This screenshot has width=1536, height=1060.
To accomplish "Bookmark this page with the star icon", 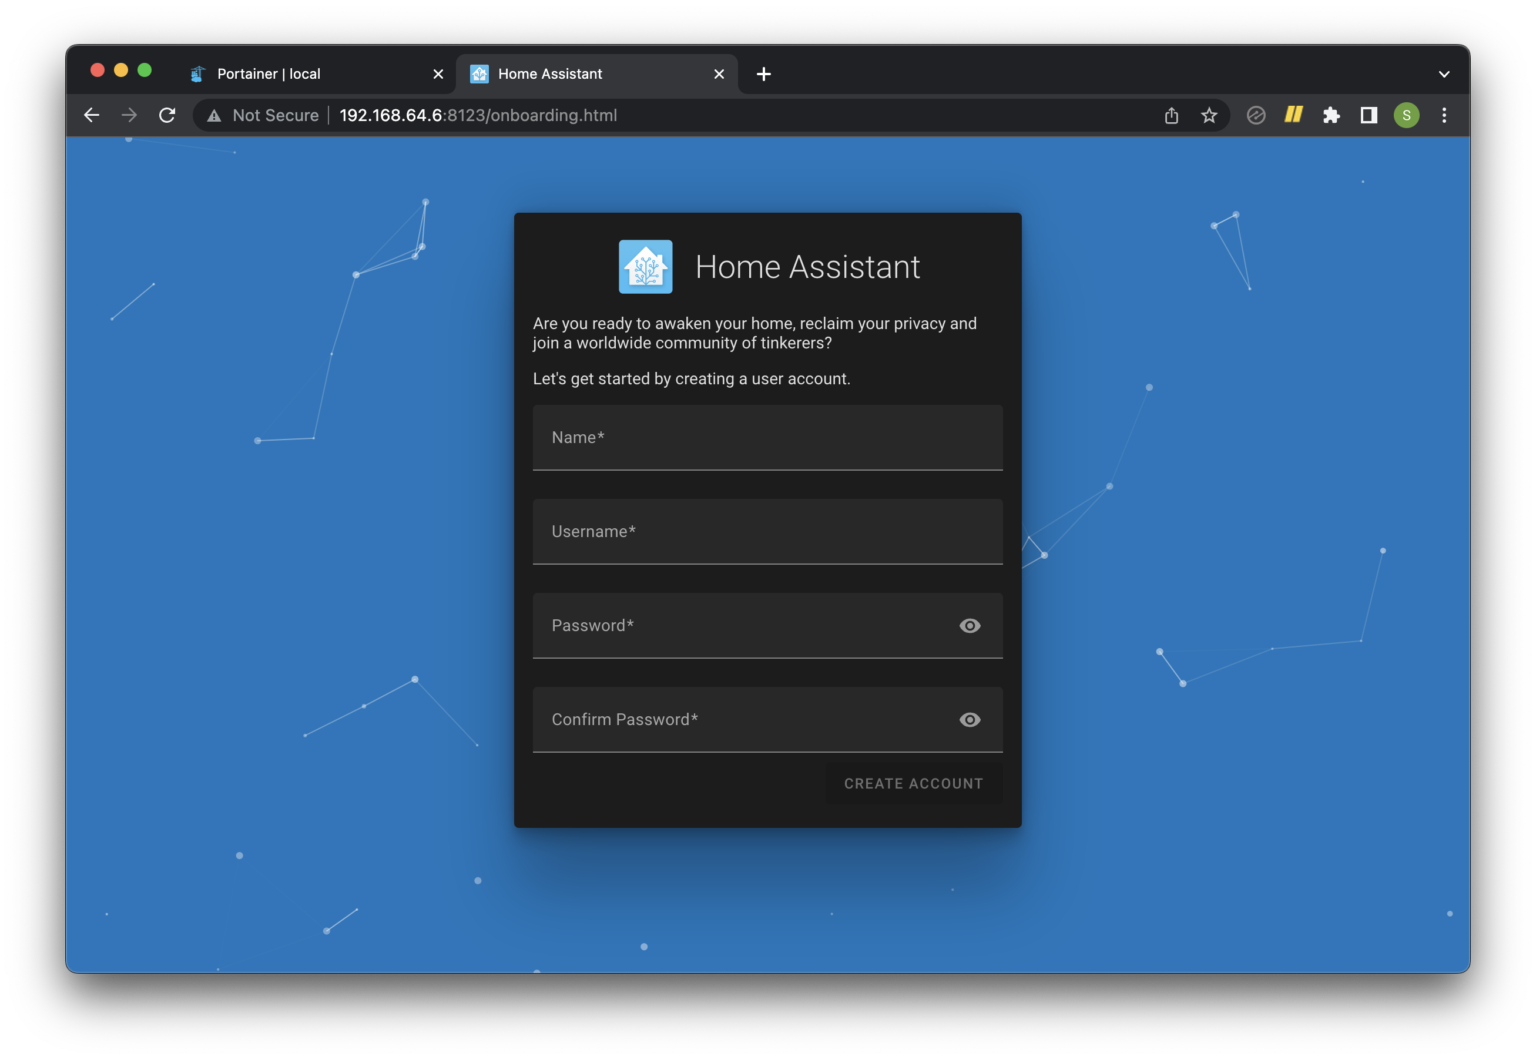I will tap(1209, 115).
